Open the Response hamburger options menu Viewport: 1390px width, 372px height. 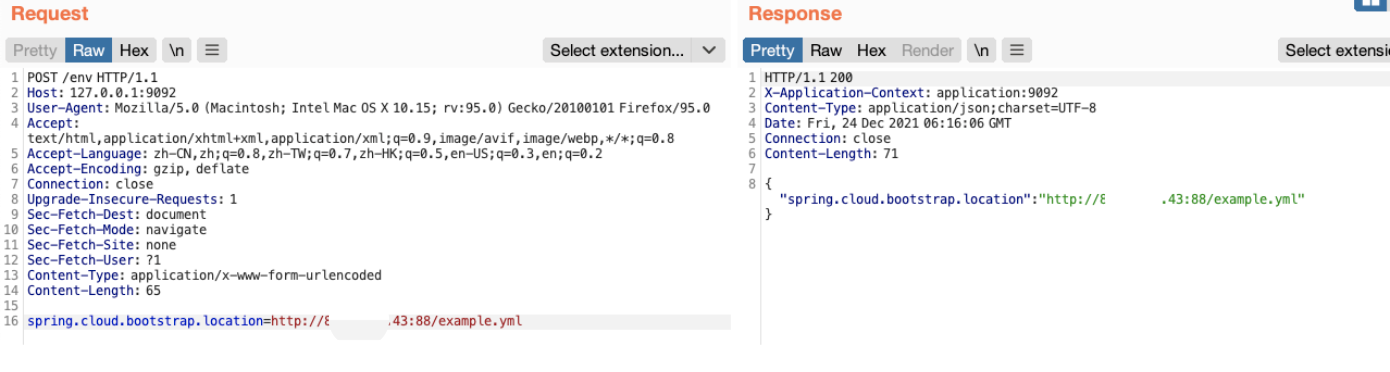tap(1017, 50)
